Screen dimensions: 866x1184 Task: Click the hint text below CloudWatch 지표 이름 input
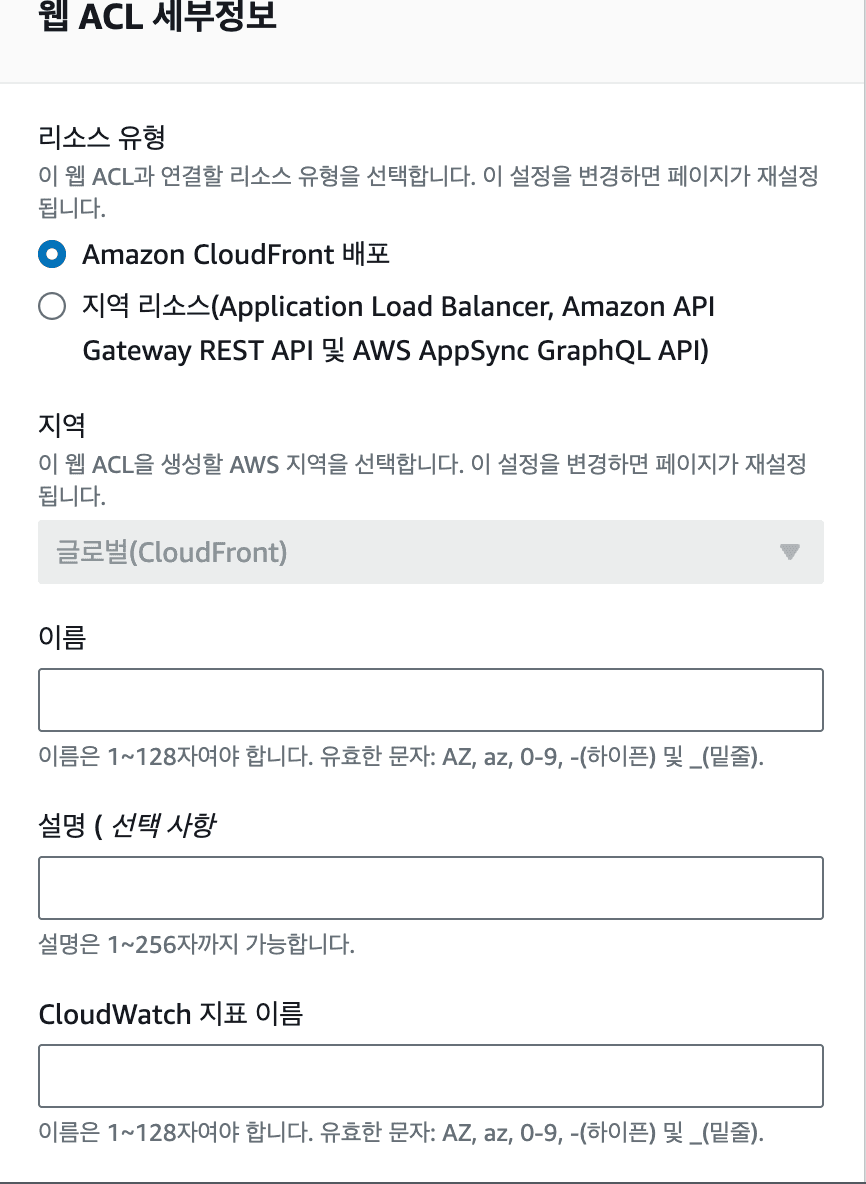[401, 1132]
